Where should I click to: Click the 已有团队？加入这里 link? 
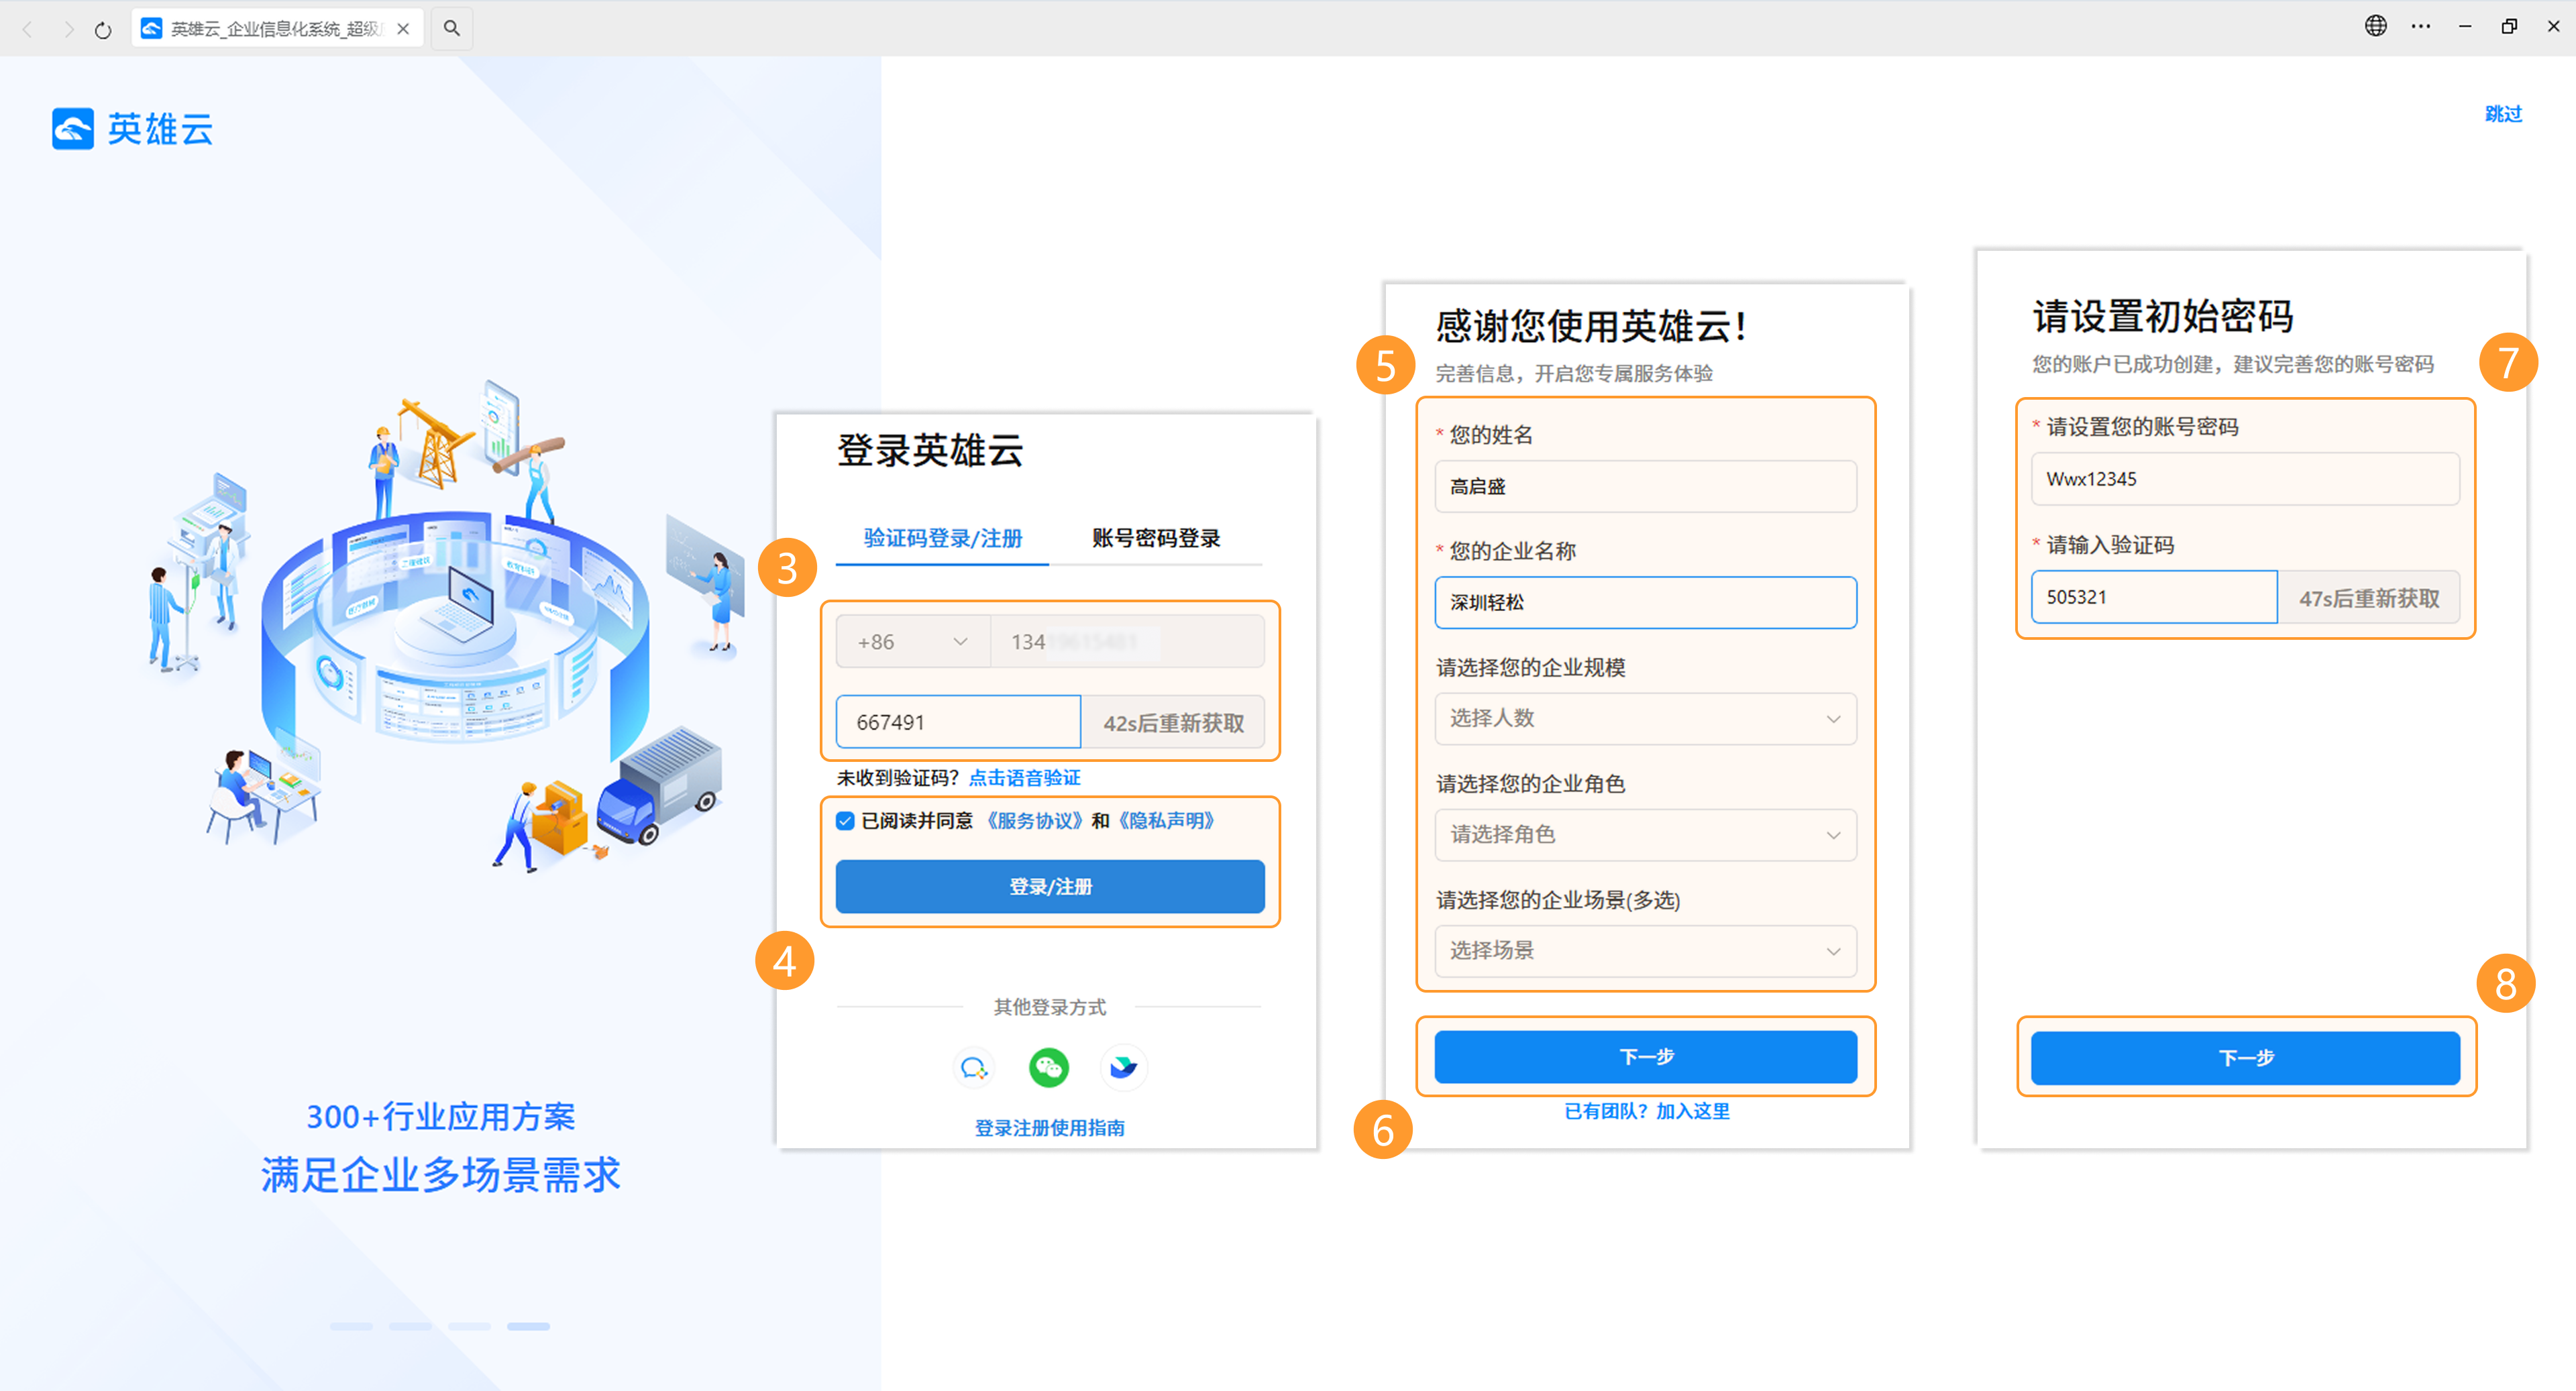coord(1647,1110)
